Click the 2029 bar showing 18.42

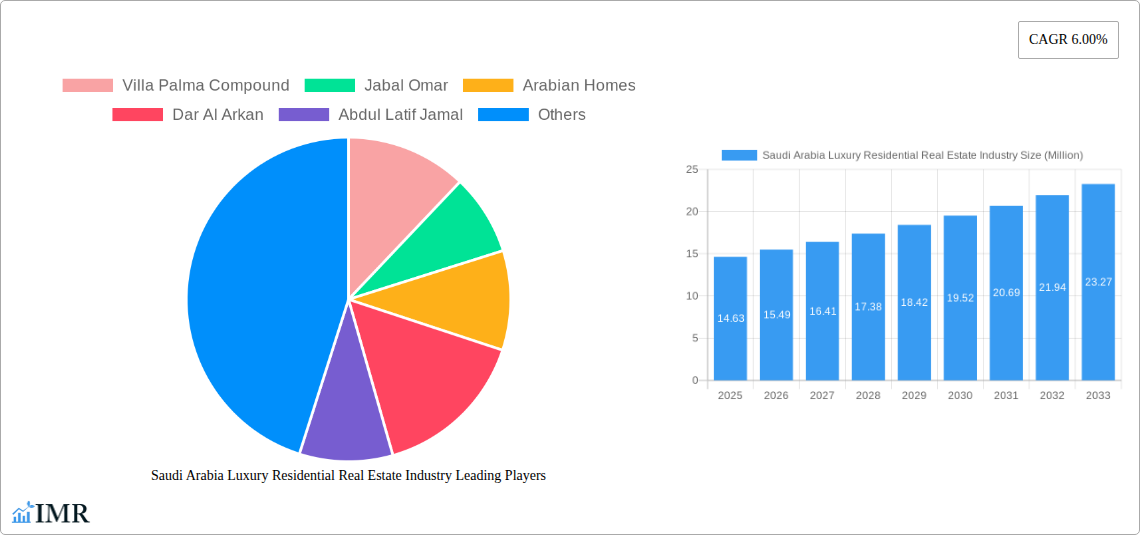[914, 303]
